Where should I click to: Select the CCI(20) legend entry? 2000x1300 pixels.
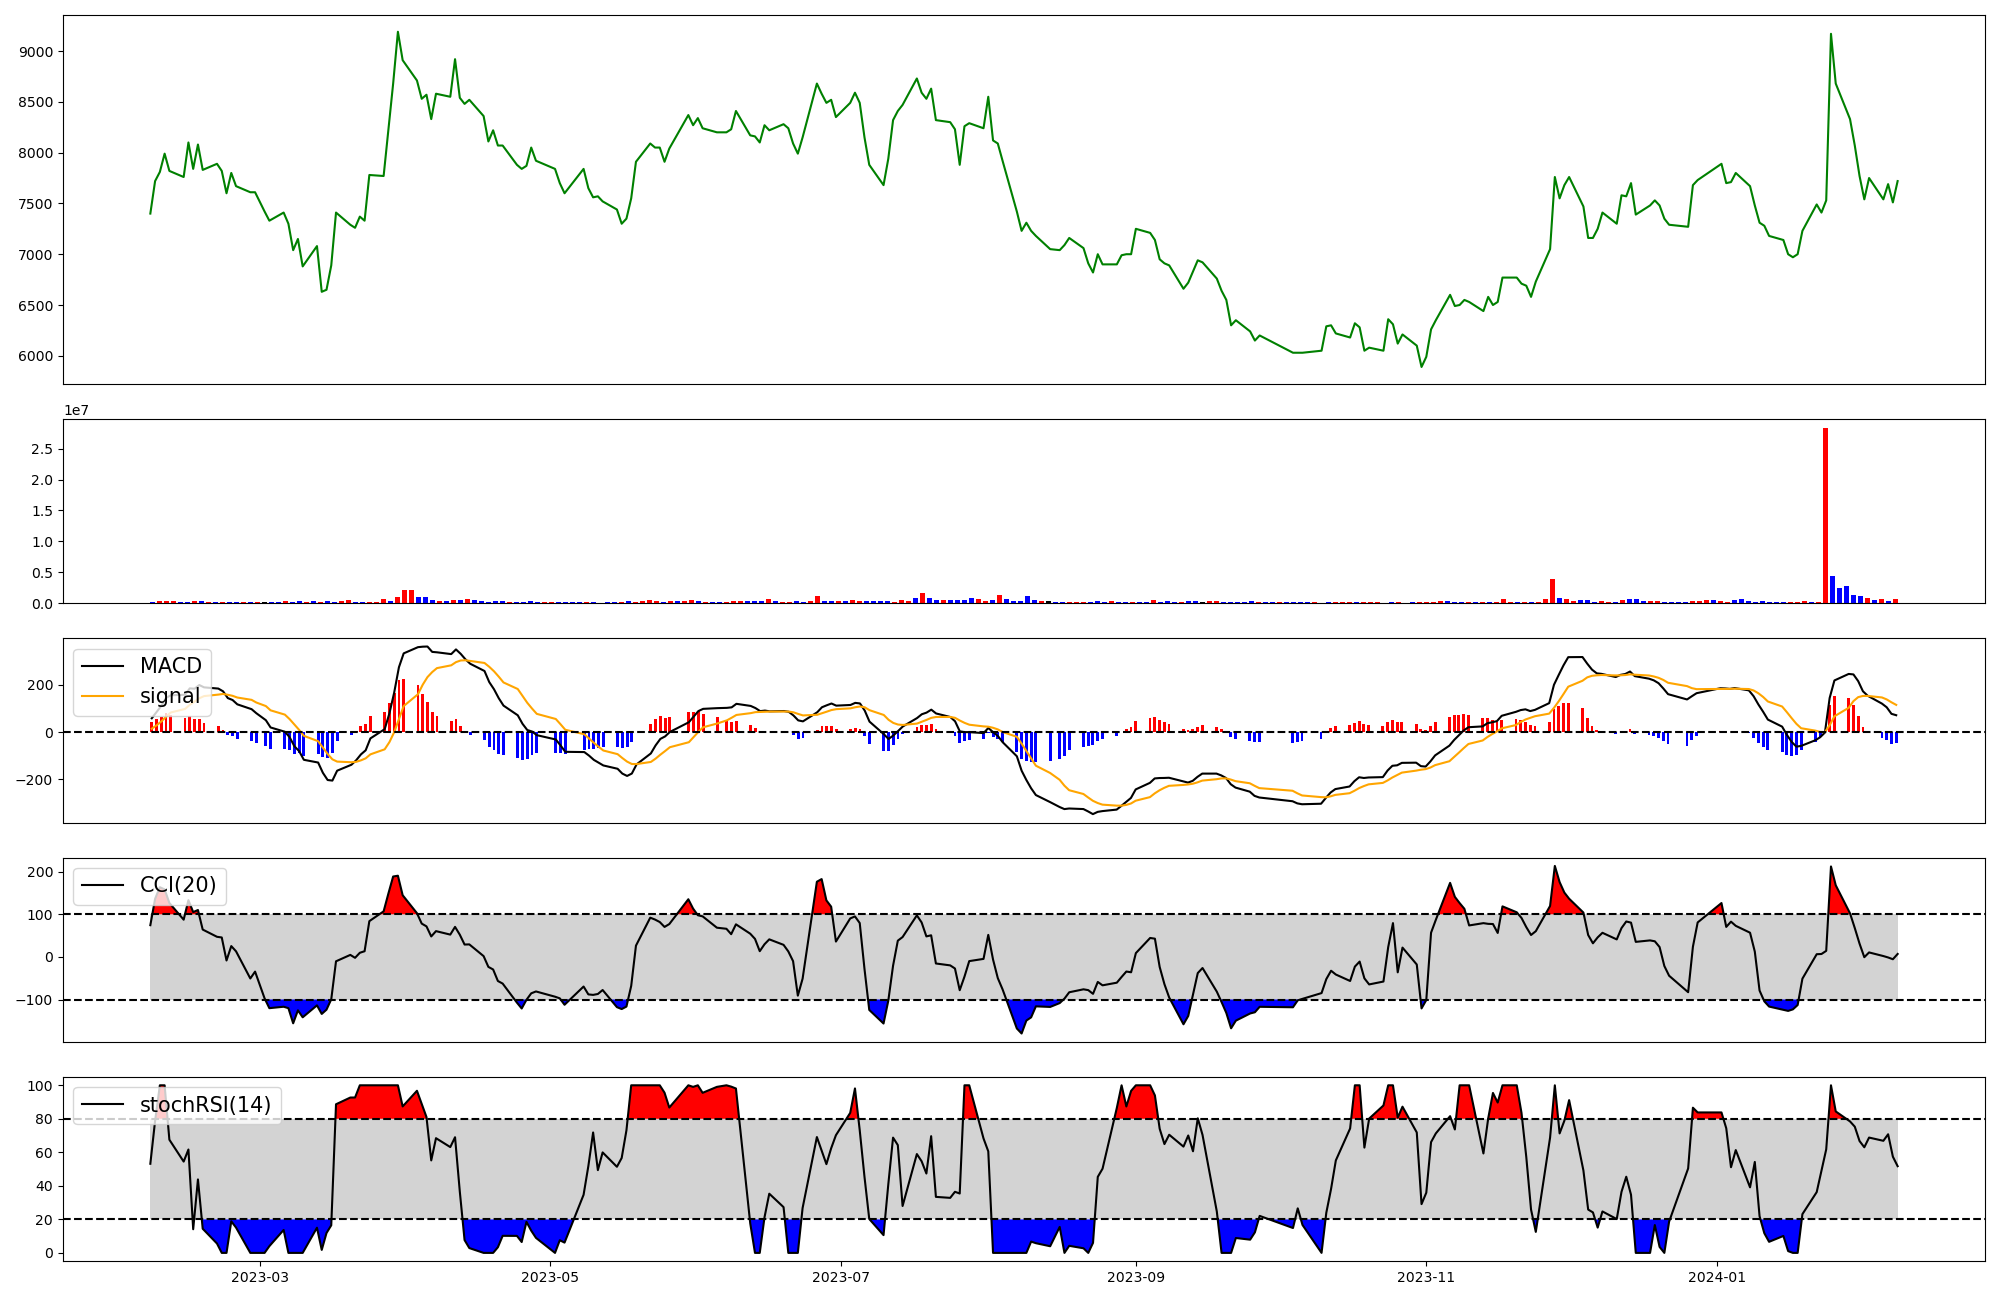(177, 885)
